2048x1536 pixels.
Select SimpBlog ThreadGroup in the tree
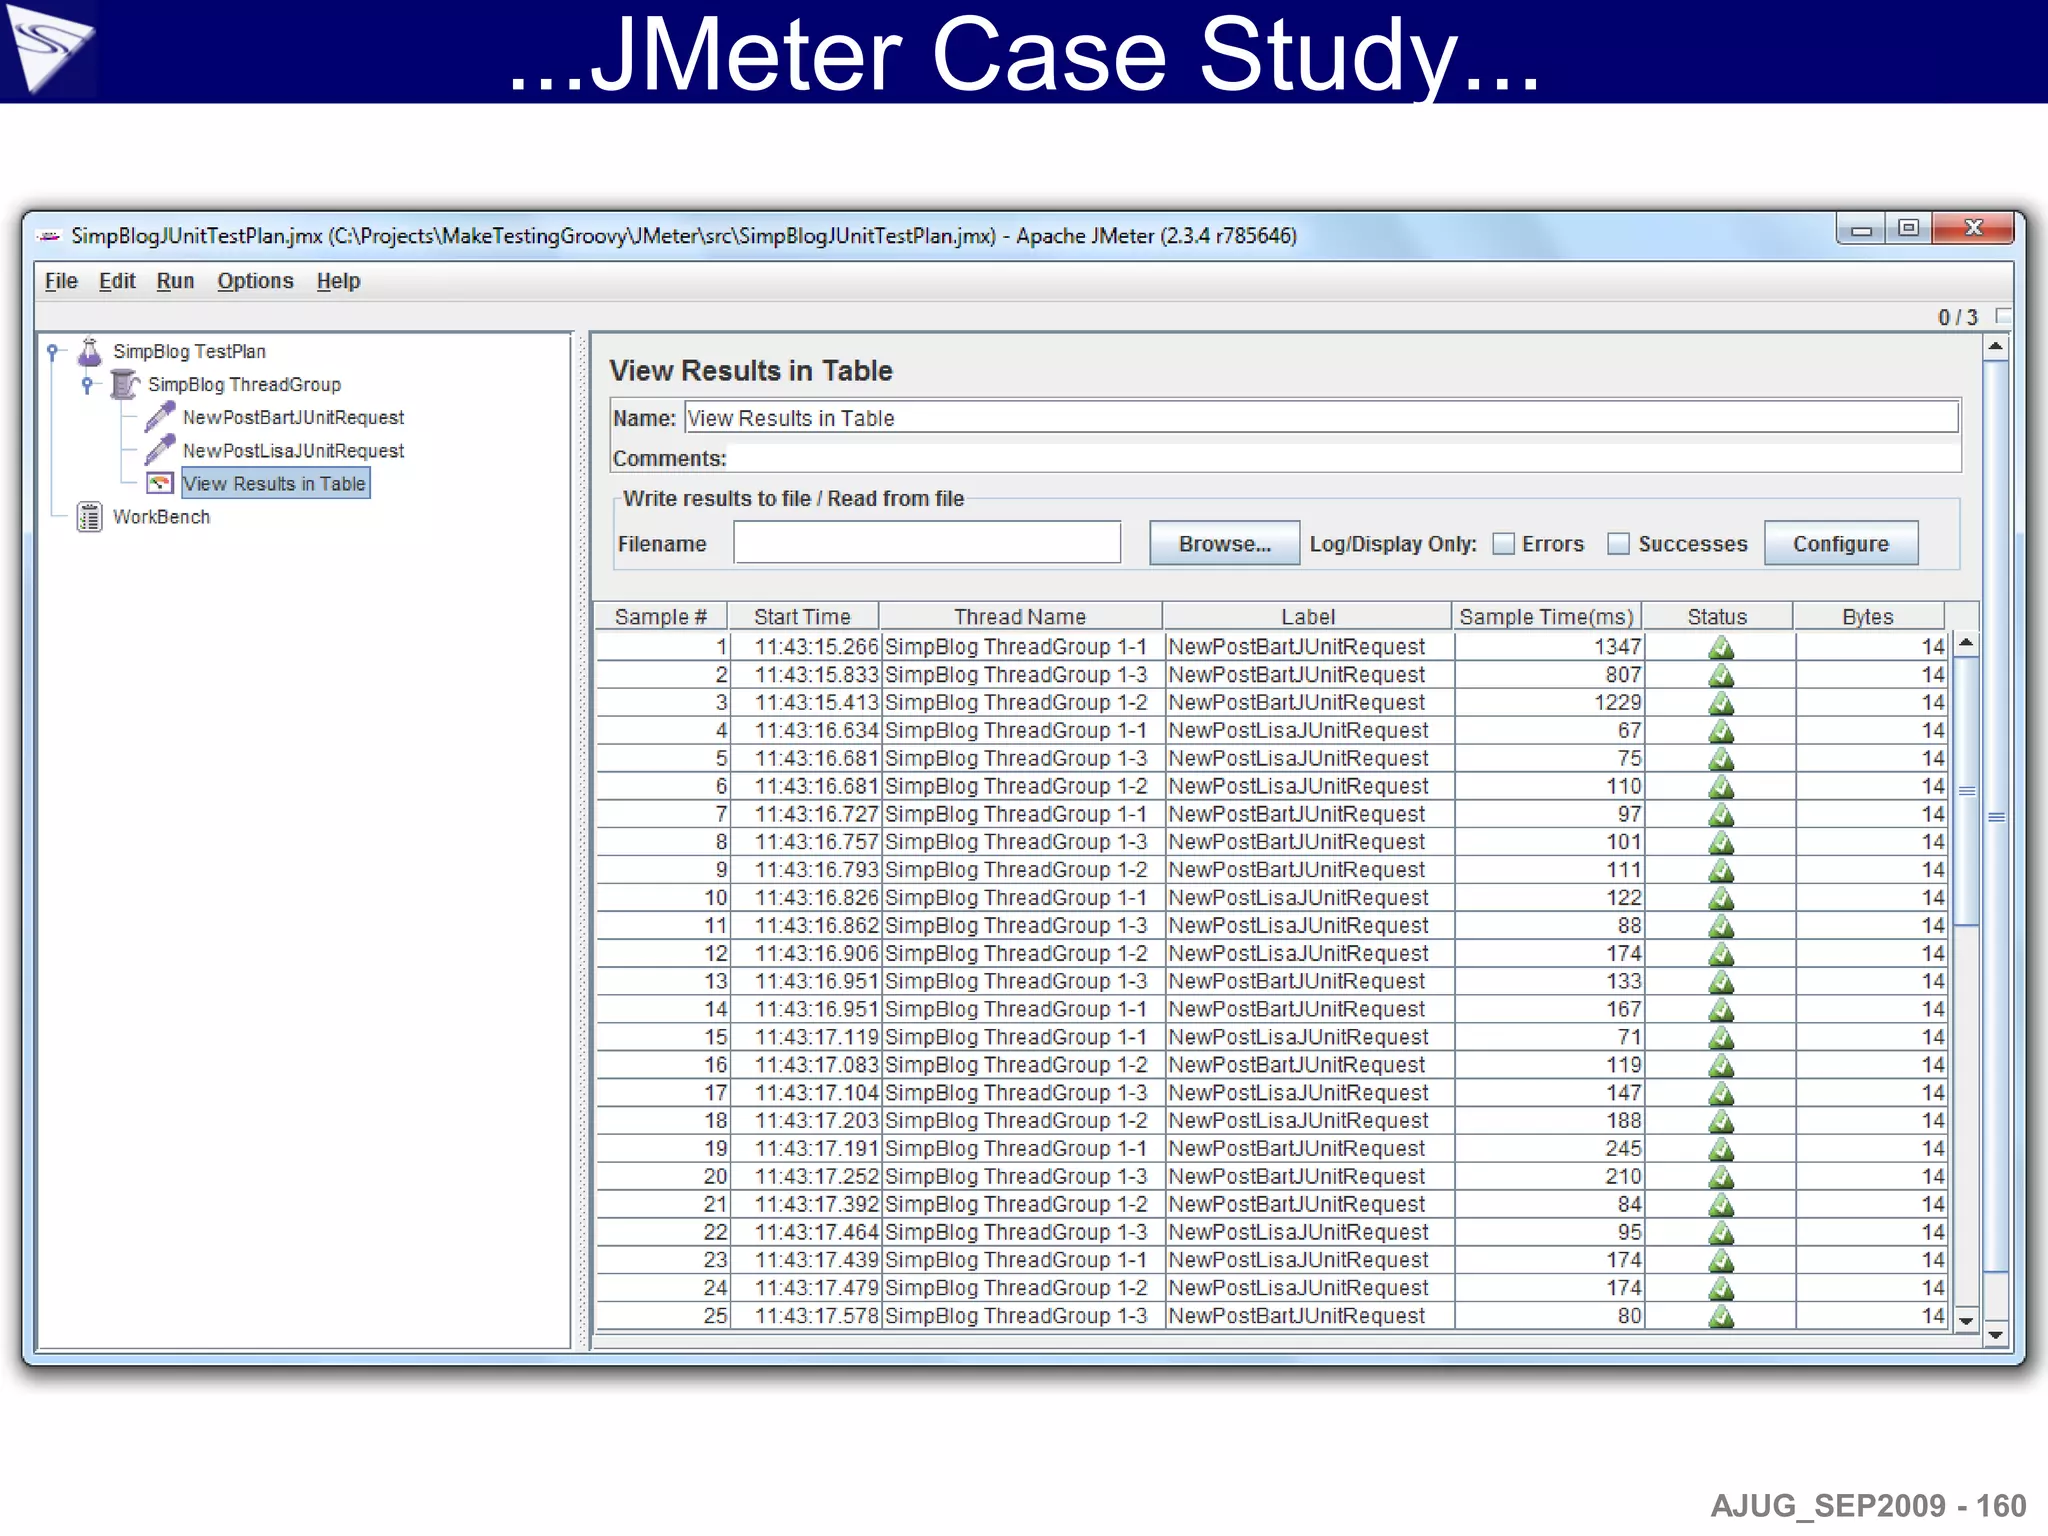244,384
